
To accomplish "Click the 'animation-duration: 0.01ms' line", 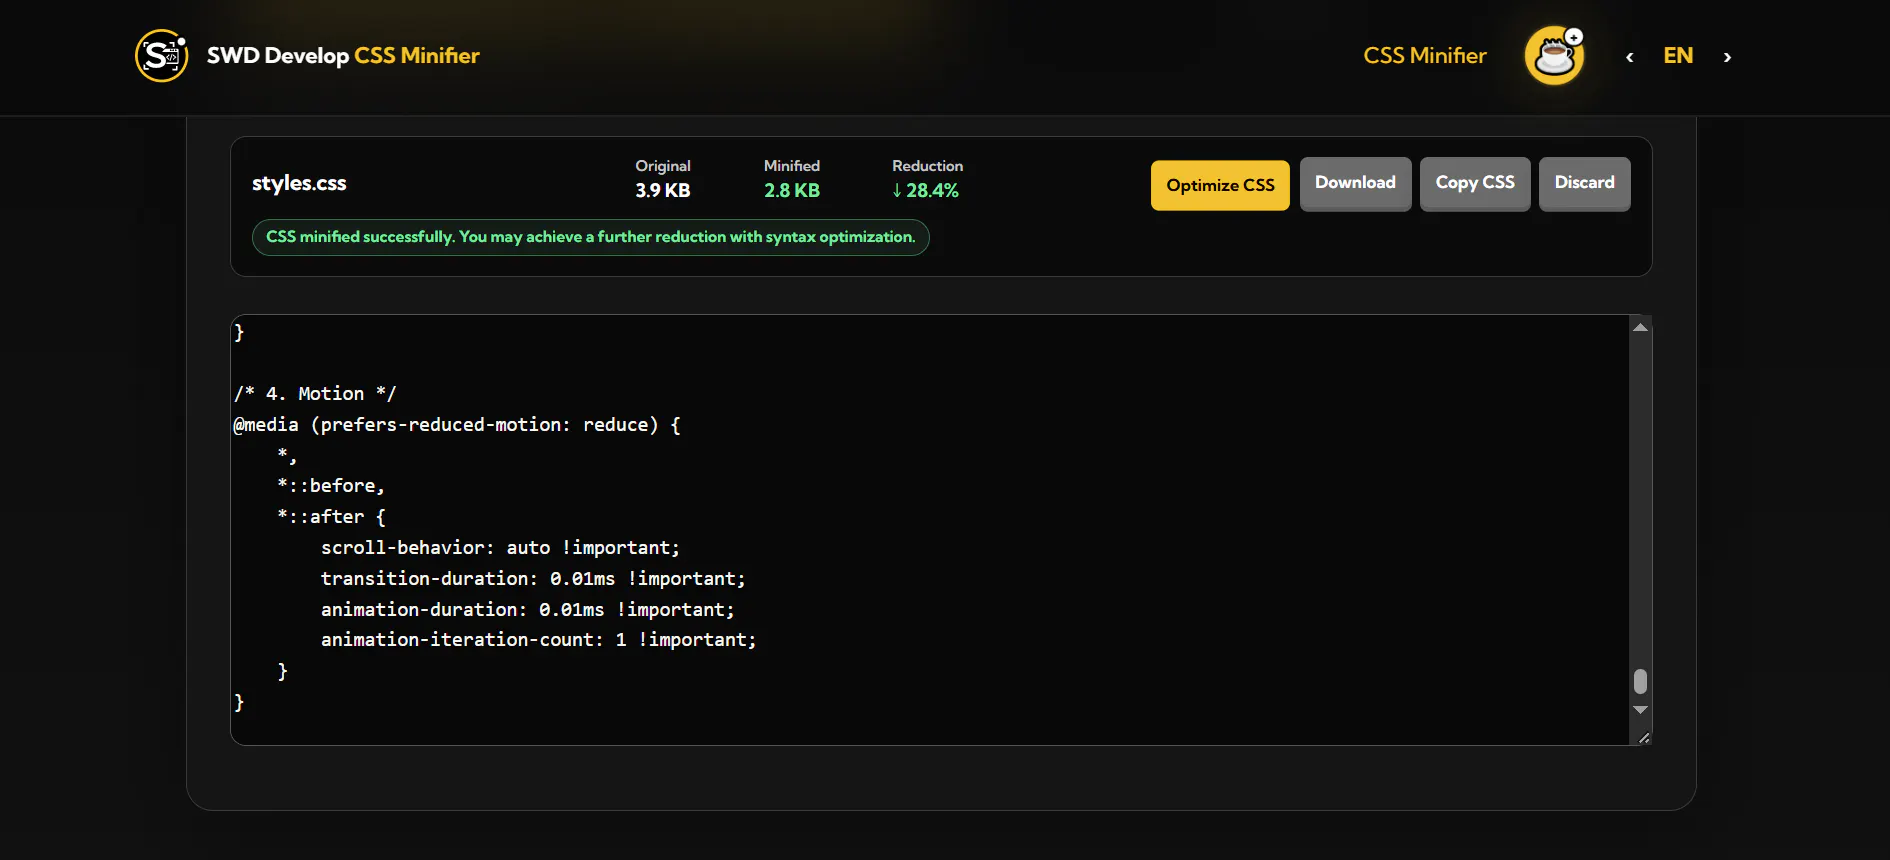I will point(527,609).
